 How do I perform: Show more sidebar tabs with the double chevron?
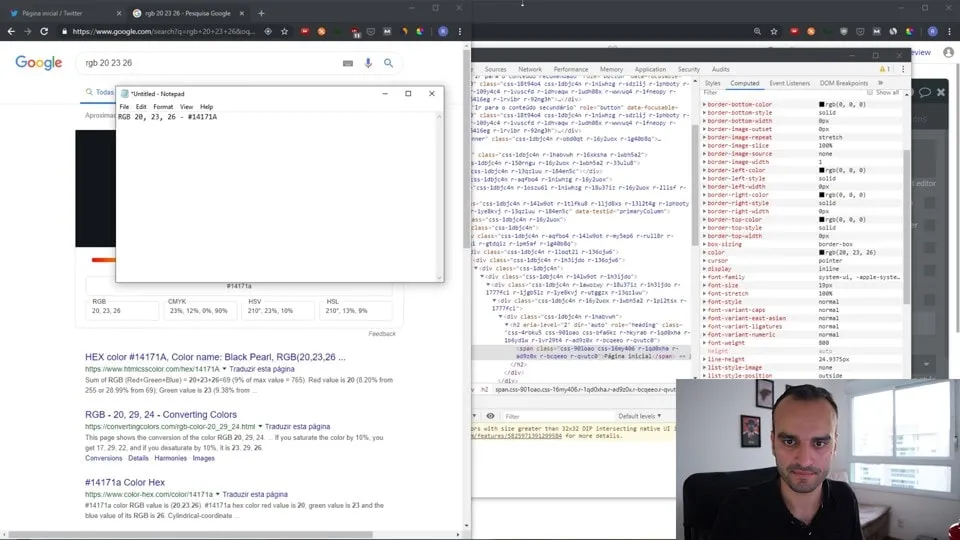880,83
